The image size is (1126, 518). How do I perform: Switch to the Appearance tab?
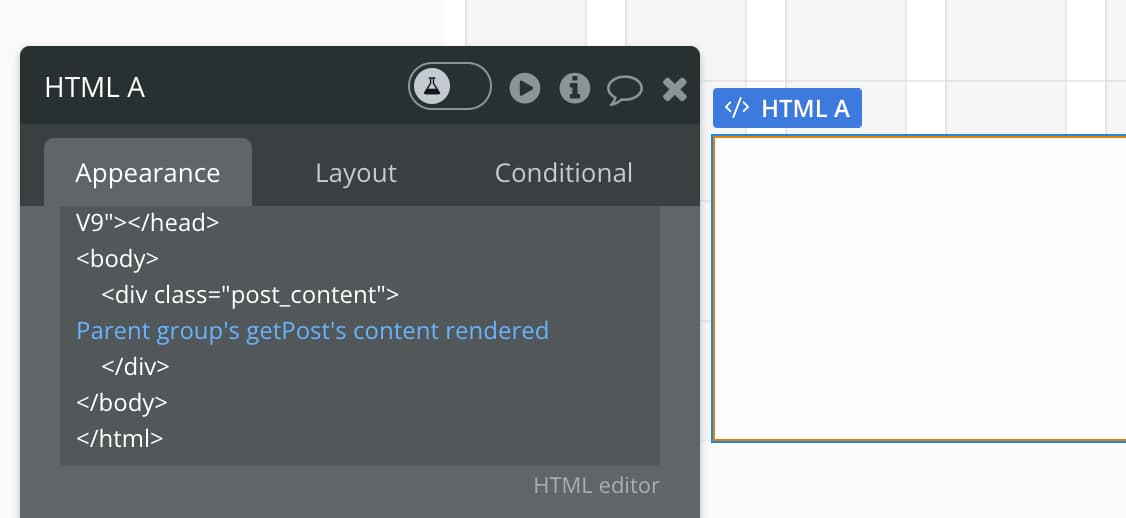tap(148, 172)
